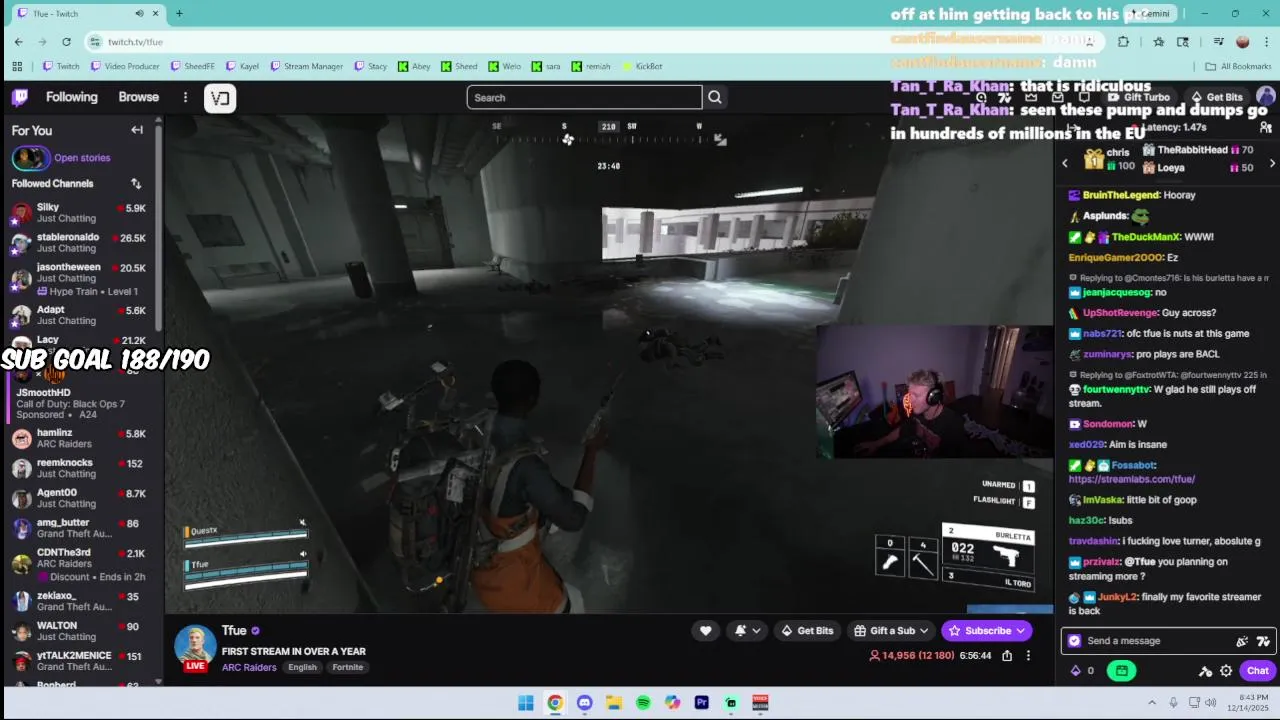View site information icon in address bar

point(95,41)
